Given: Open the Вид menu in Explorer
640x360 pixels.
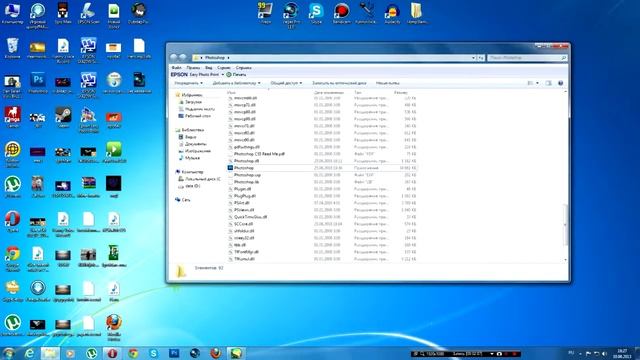Looking at the screenshot, I should coord(209,68).
